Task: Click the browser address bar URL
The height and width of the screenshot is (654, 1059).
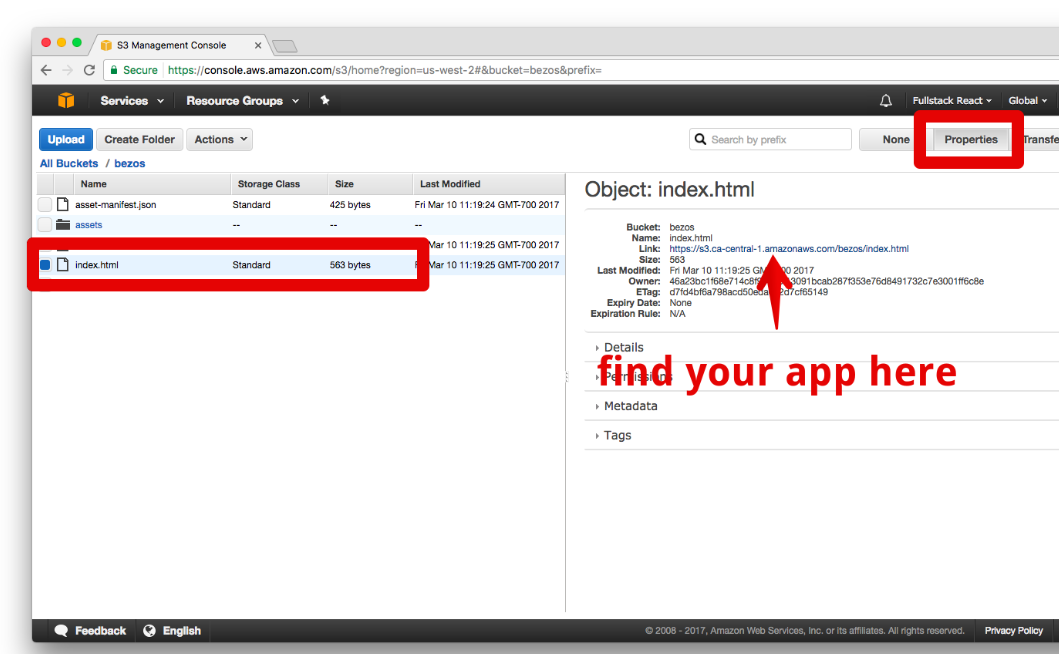Action: 385,70
